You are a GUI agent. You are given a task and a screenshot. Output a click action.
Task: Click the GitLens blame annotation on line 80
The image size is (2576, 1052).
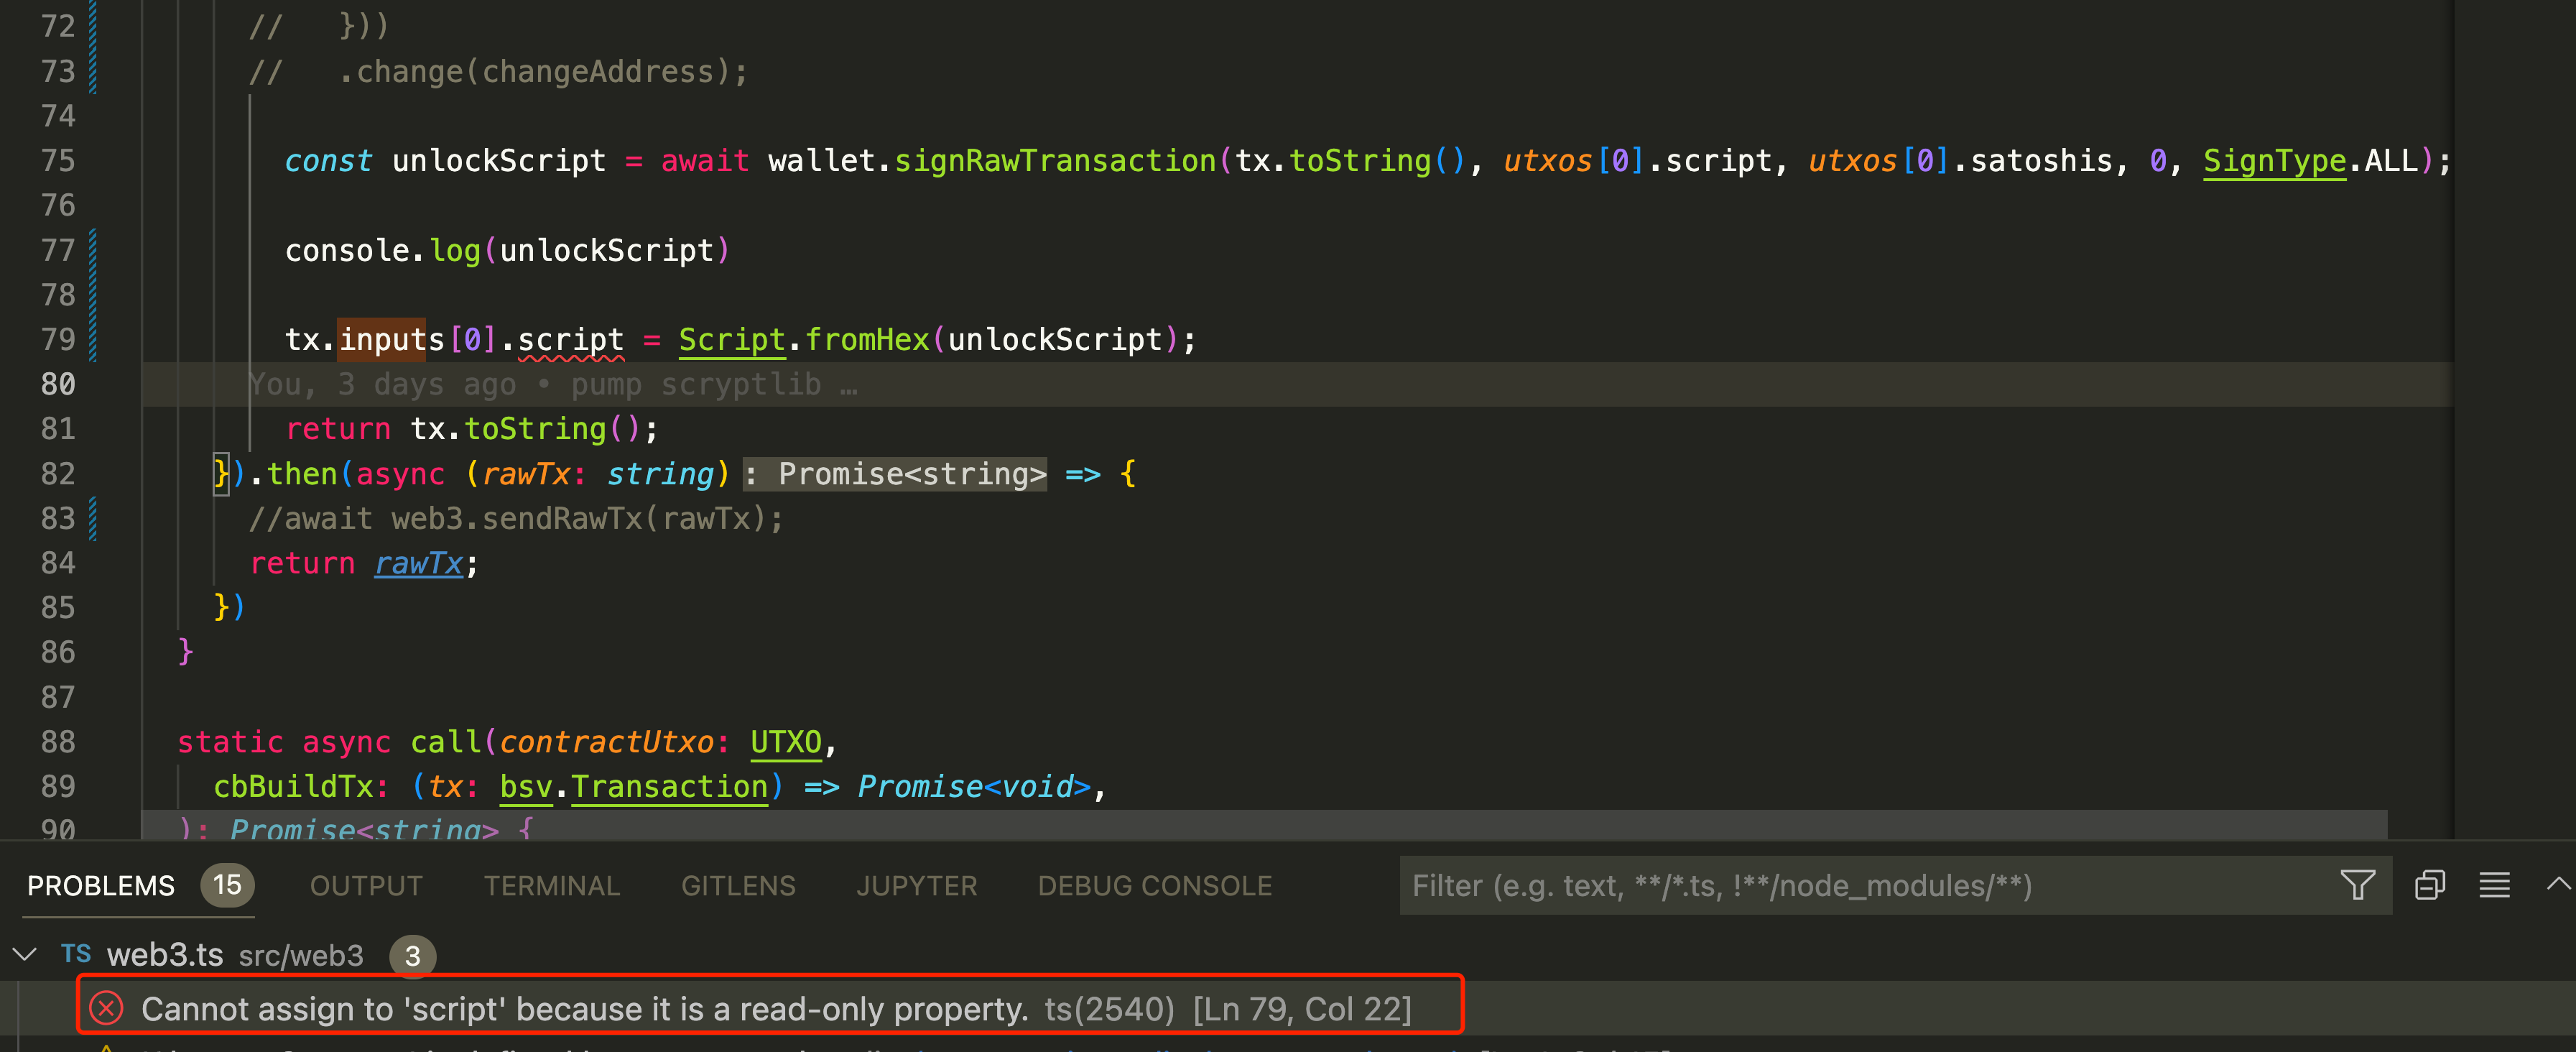(x=553, y=385)
